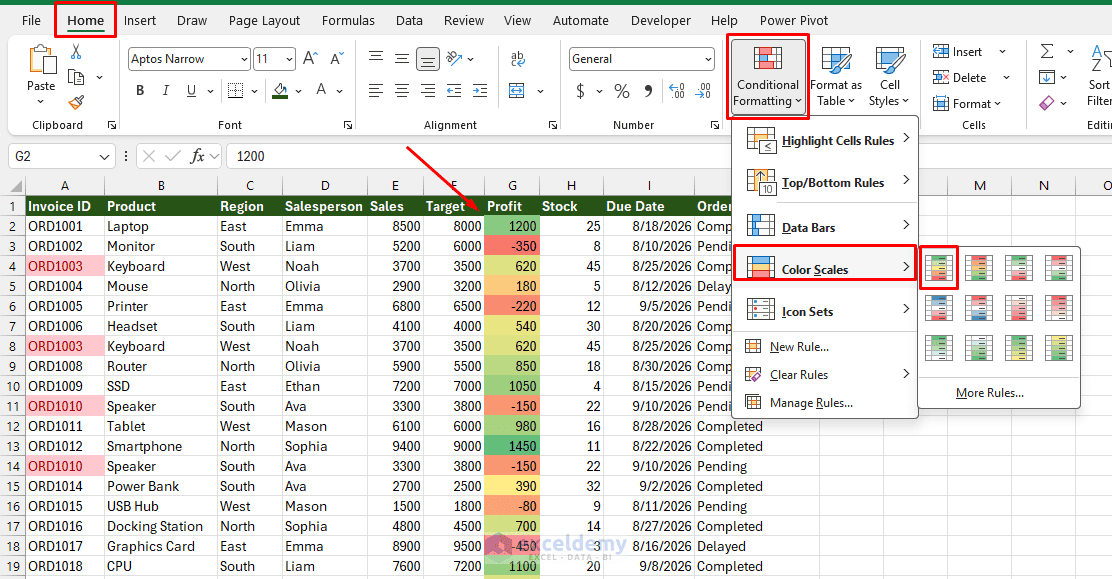This screenshot has height=579, width=1112.
Task: Click Decrease Decimal icon
Action: [703, 90]
